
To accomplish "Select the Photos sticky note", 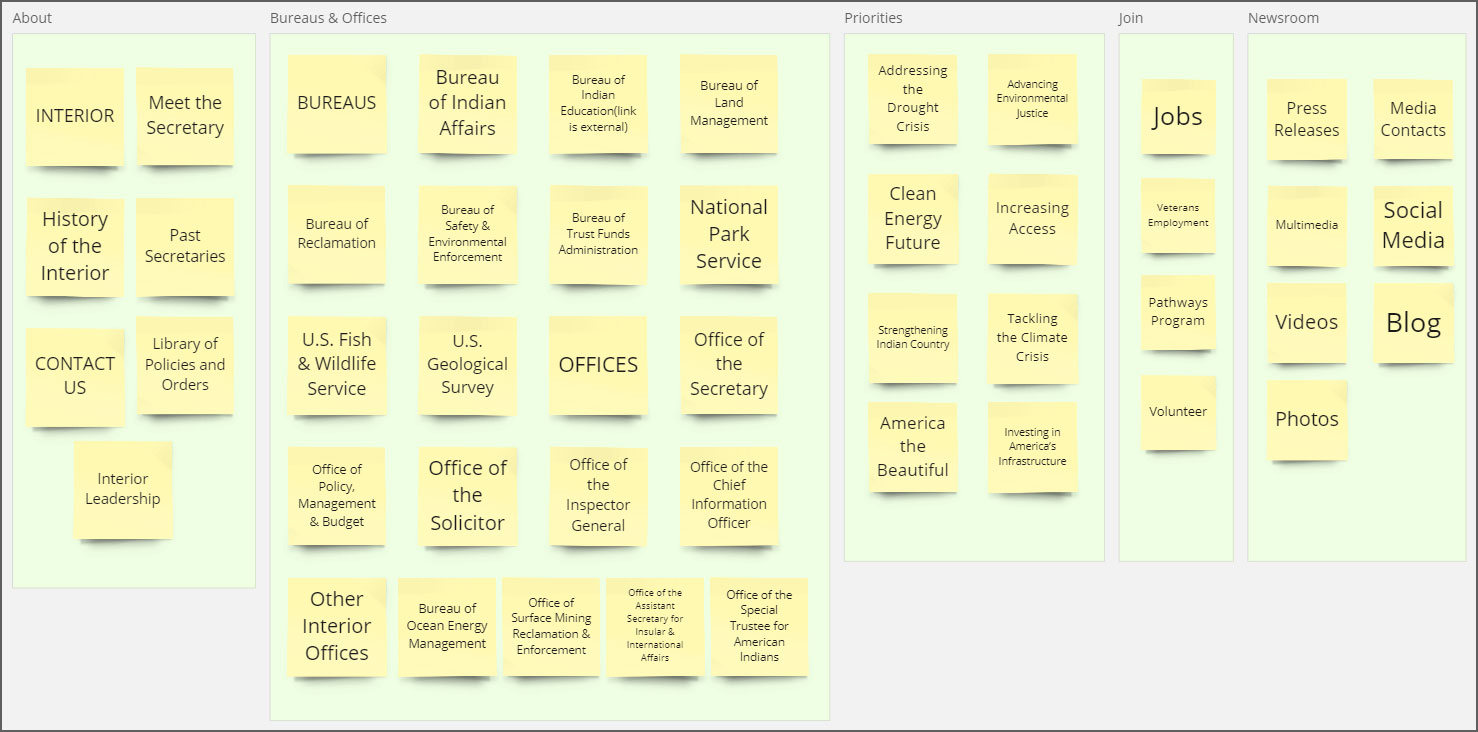I will [x=1307, y=420].
